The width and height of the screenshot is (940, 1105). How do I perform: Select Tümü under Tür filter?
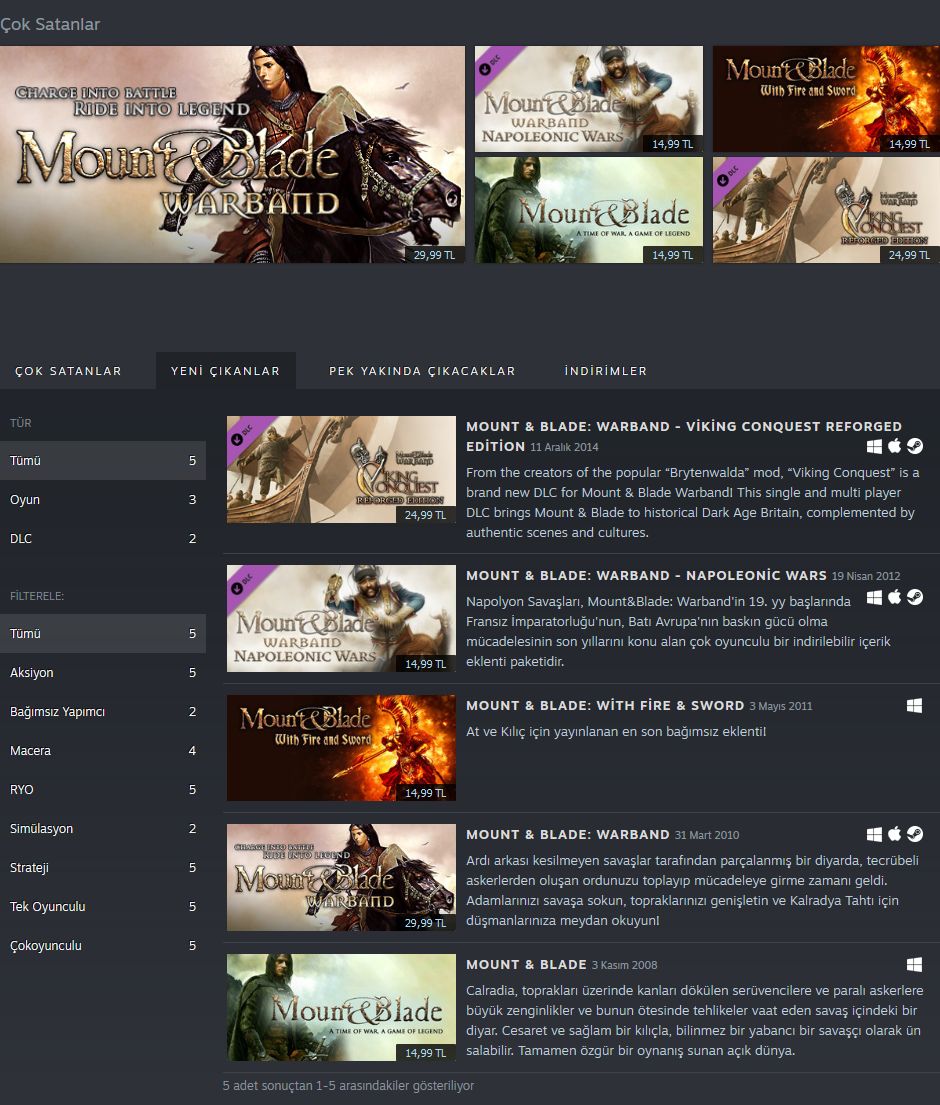coord(103,460)
